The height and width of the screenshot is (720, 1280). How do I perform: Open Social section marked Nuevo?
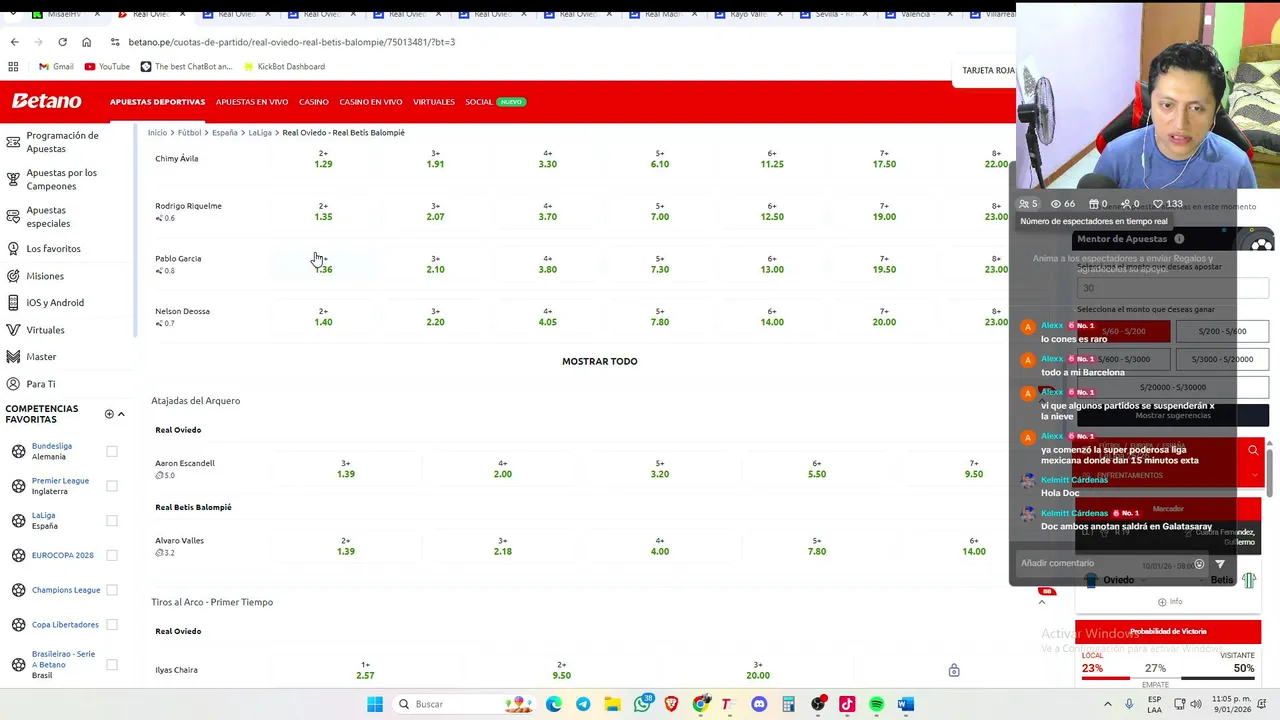pyautogui.click(x=494, y=102)
